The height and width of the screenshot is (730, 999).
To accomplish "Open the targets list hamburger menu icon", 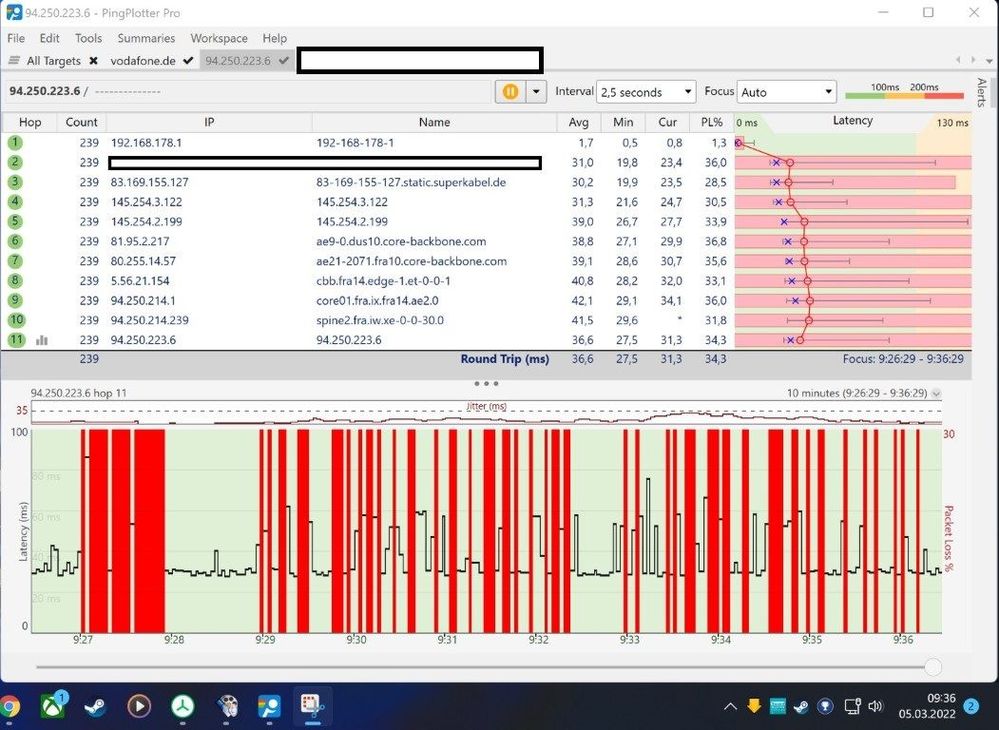I will pyautogui.click(x=16, y=60).
